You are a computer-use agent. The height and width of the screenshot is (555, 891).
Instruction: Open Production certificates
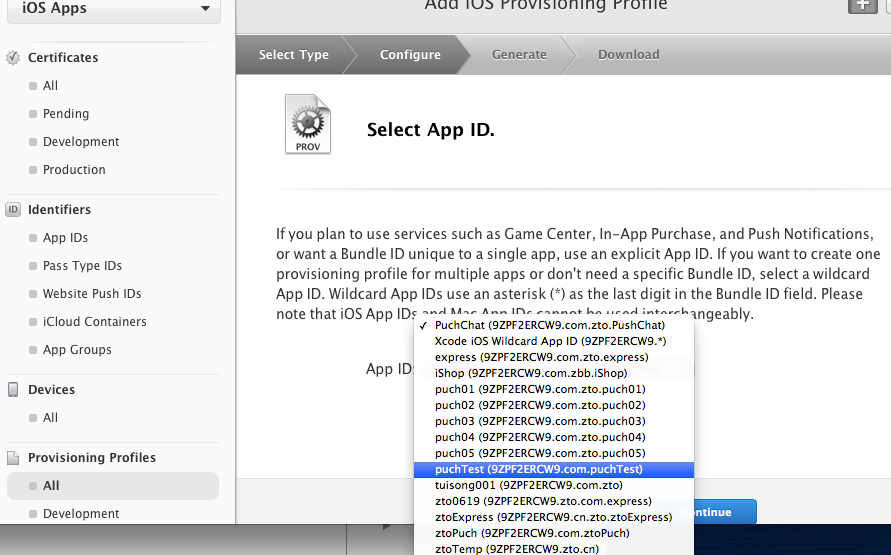pyautogui.click(x=74, y=169)
